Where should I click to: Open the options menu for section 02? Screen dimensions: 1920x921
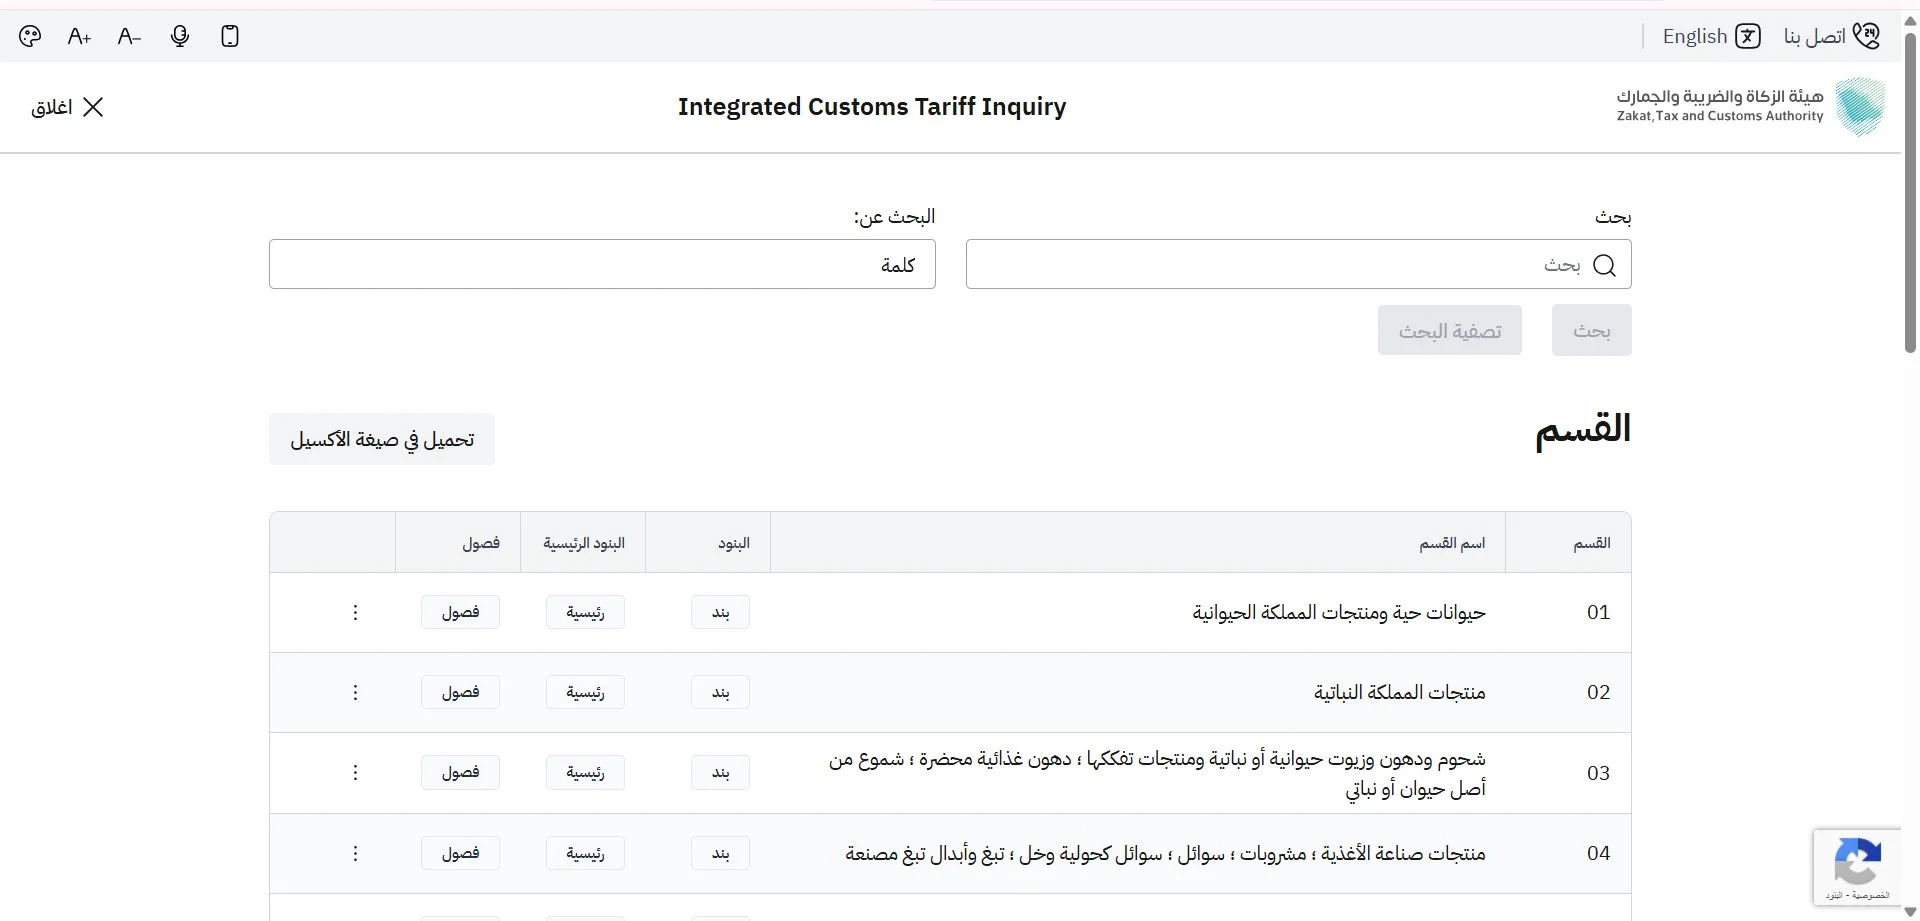click(x=355, y=692)
